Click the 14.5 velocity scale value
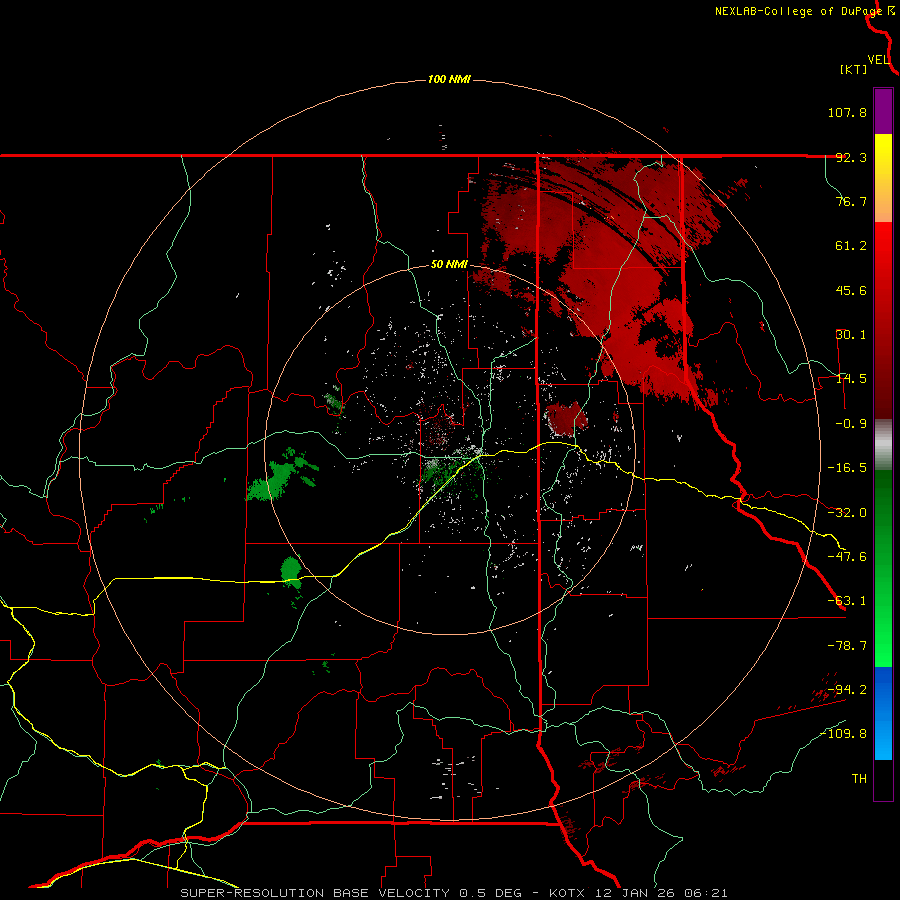Viewport: 900px width, 900px height. tap(851, 379)
